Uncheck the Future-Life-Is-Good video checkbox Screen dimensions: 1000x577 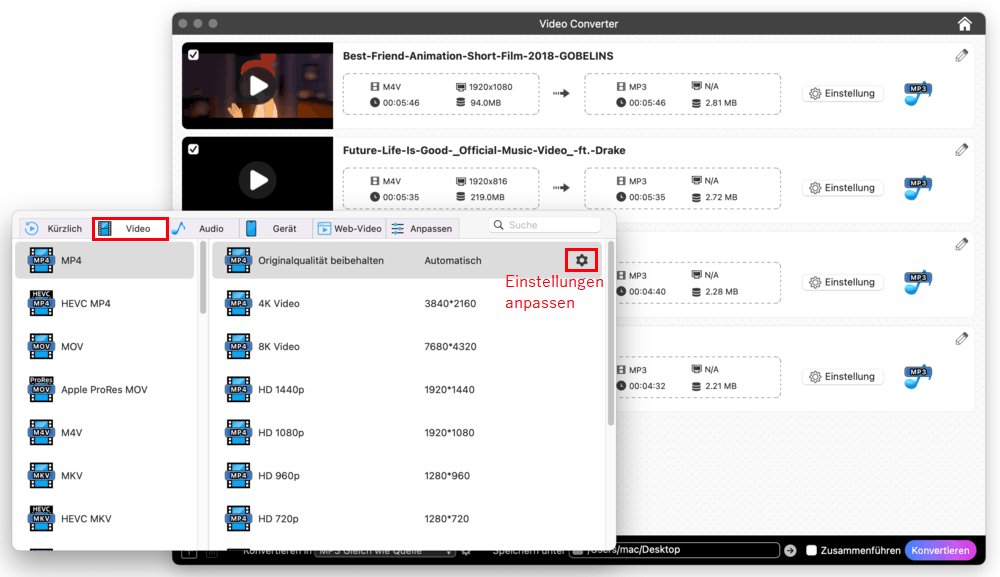pyautogui.click(x=193, y=149)
